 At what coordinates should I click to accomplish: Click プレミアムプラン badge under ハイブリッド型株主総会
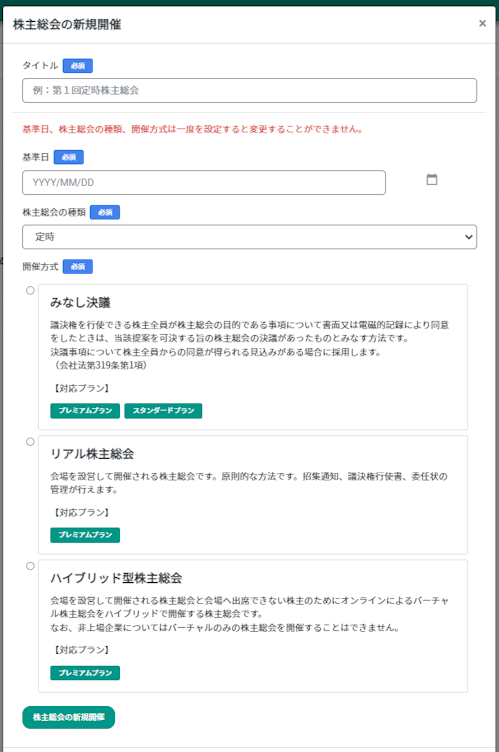point(85,673)
